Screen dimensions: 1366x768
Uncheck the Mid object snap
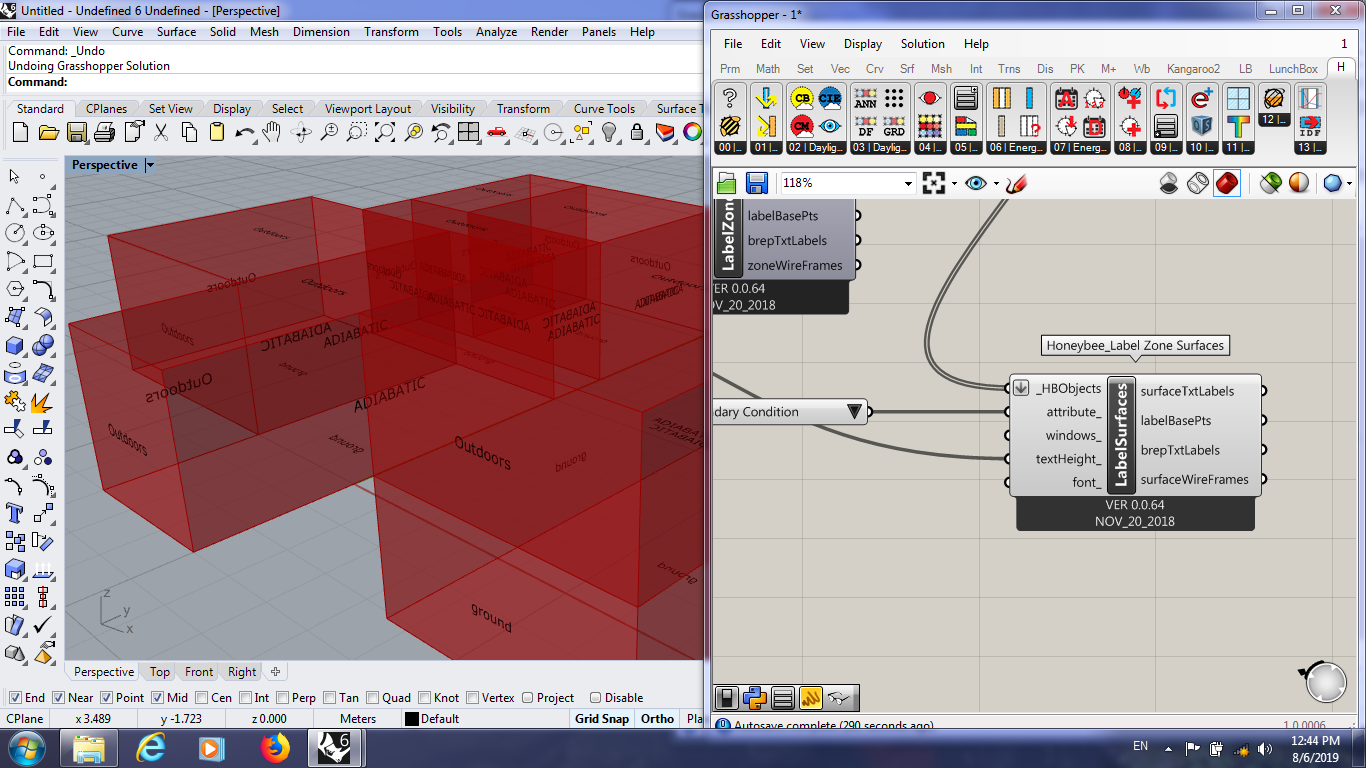158,698
